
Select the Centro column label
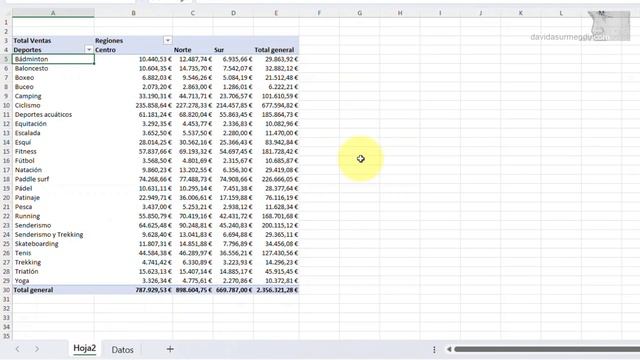point(133,50)
